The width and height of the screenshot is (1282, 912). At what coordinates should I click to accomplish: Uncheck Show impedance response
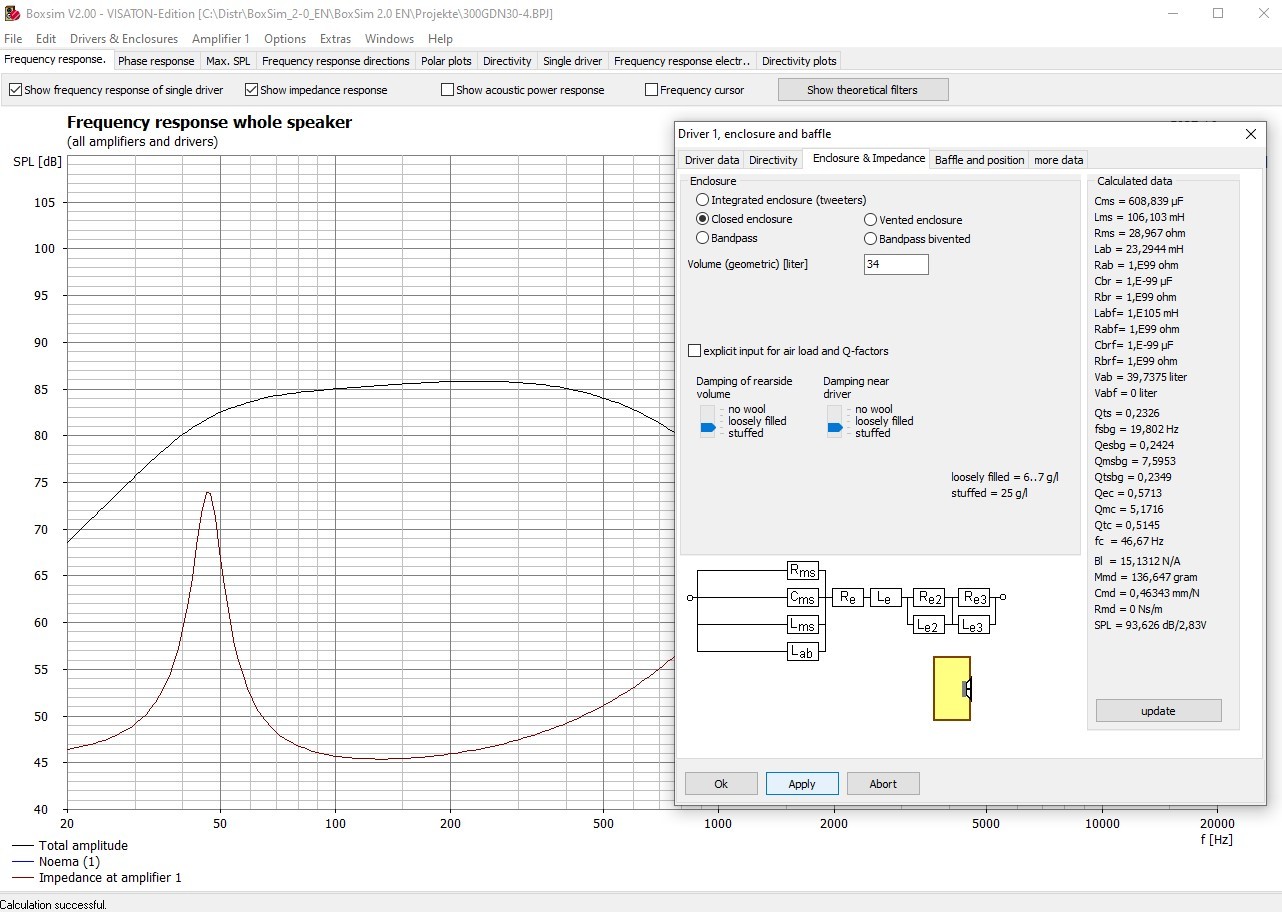pos(252,90)
